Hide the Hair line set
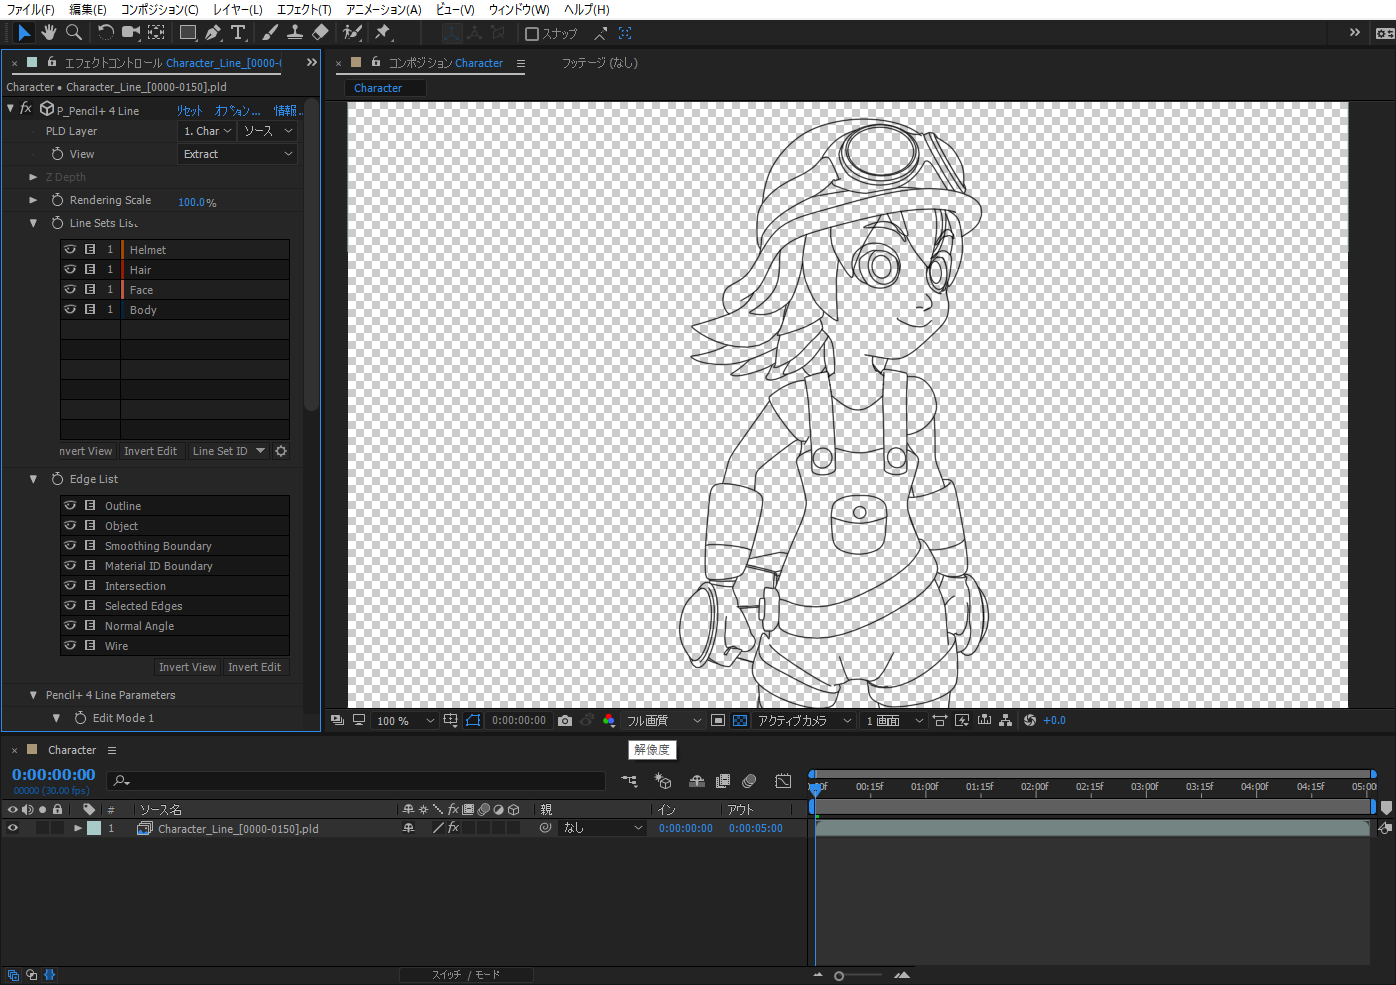Image resolution: width=1396 pixels, height=985 pixels. [x=70, y=270]
